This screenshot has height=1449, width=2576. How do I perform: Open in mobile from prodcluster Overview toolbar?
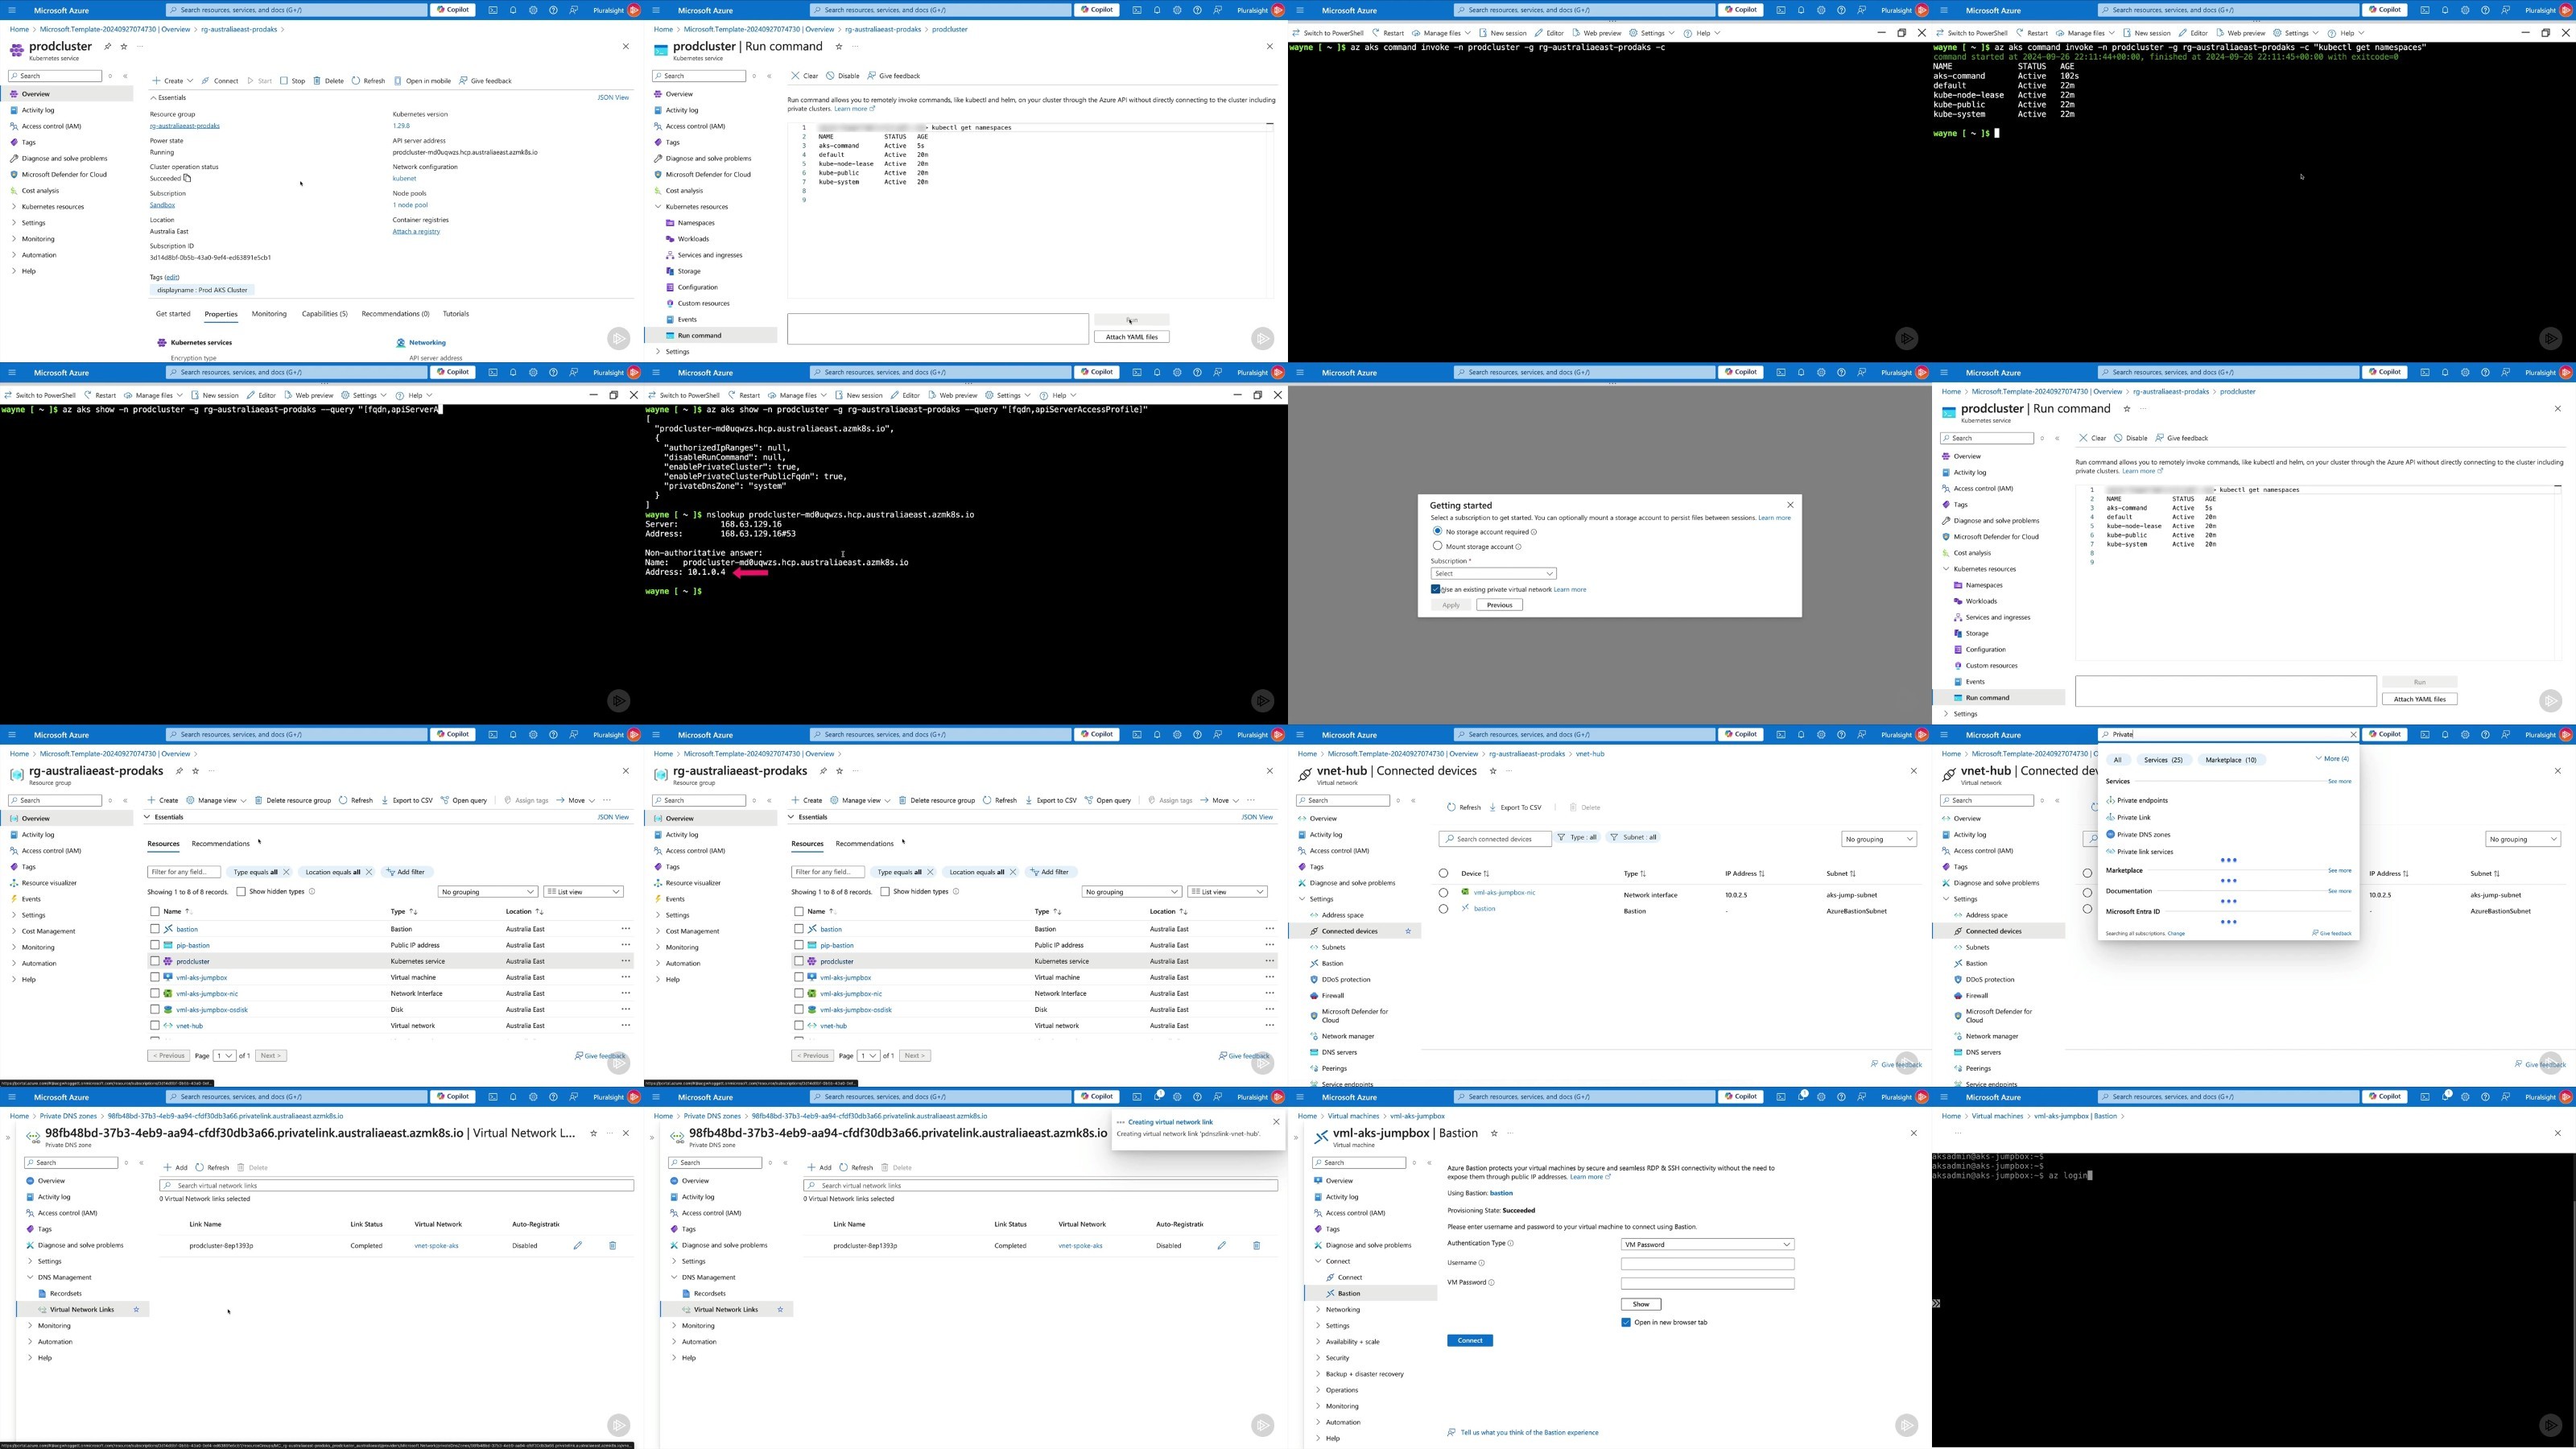pos(422,81)
